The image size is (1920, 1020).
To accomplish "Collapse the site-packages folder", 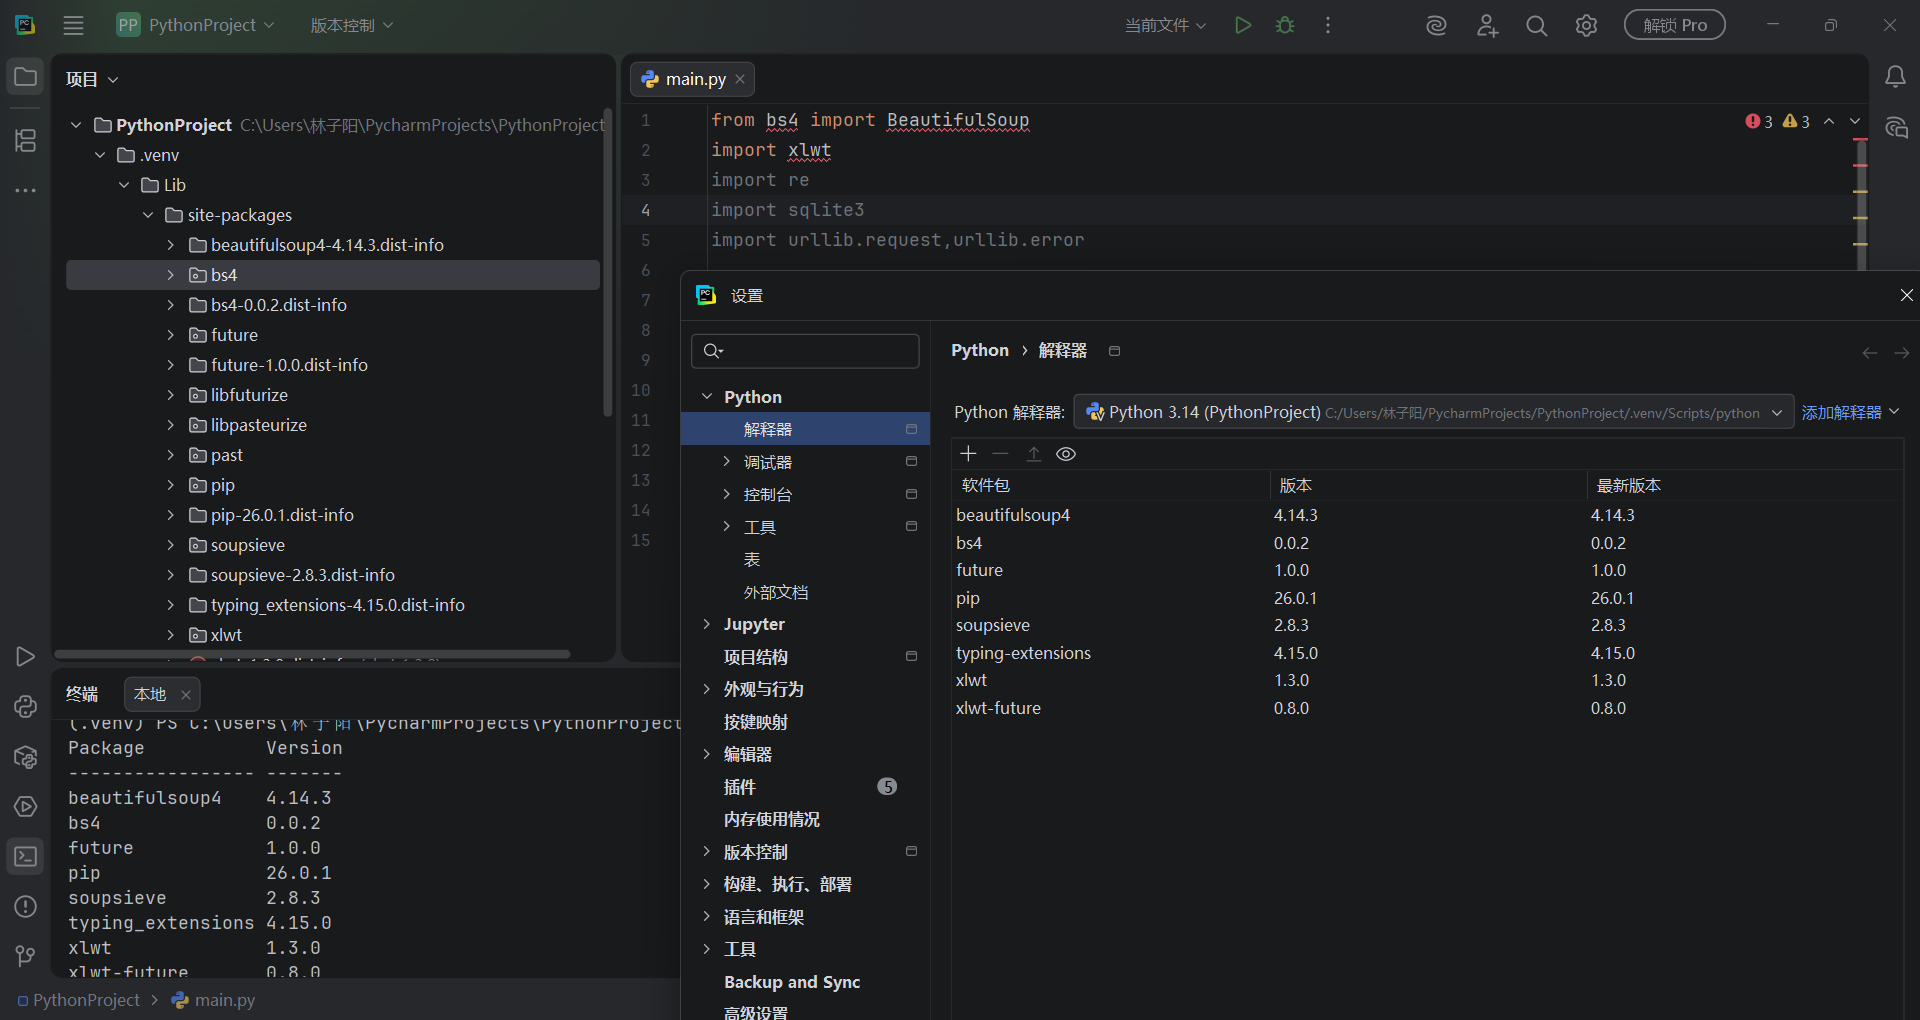I will click(148, 215).
